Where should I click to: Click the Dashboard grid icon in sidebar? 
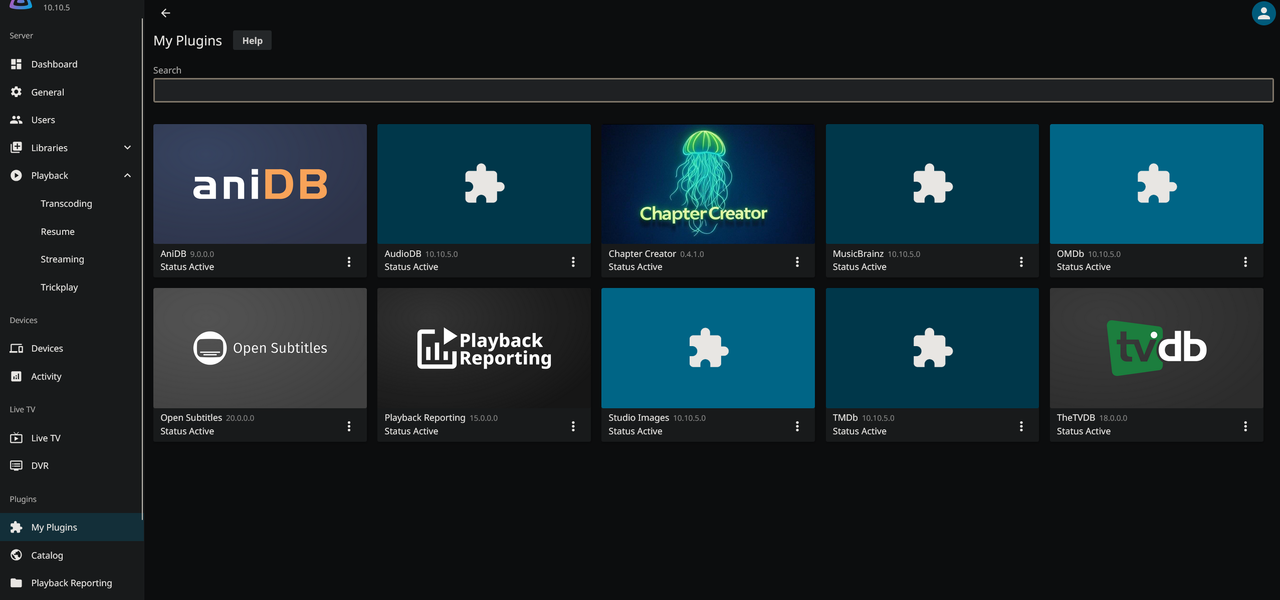coord(16,64)
